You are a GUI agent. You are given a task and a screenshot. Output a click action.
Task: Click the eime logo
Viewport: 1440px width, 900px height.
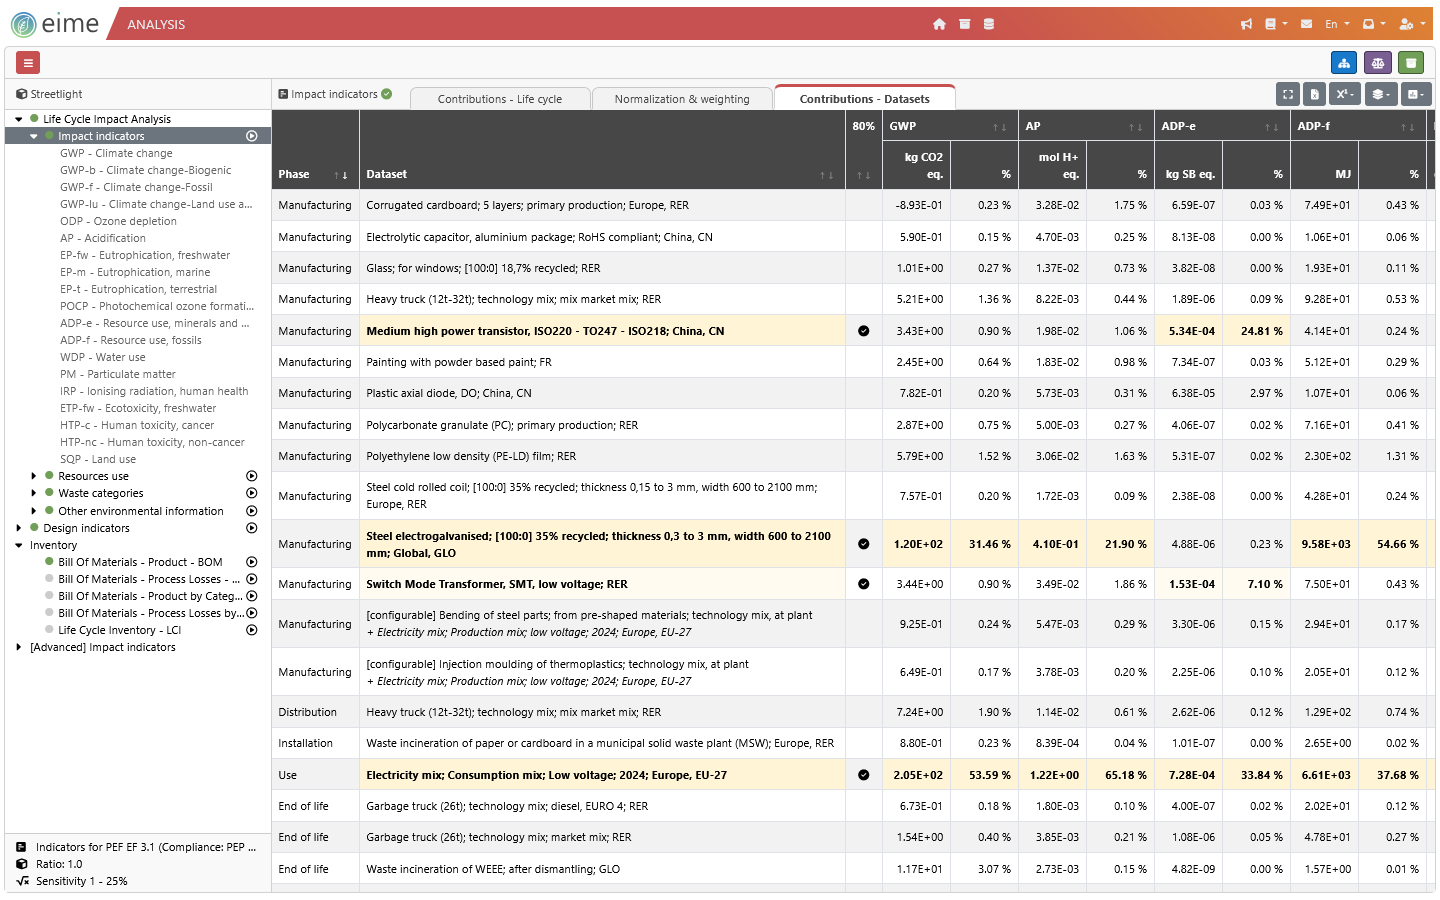tap(55, 24)
